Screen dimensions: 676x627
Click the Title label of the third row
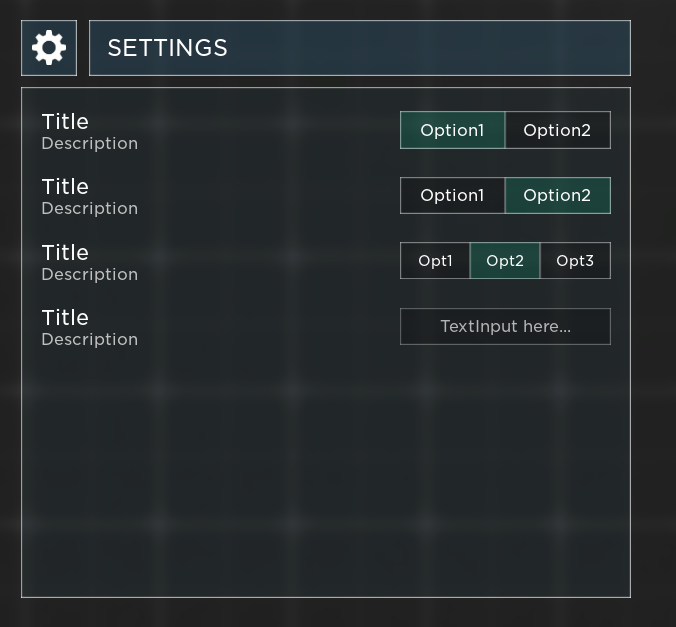point(65,253)
